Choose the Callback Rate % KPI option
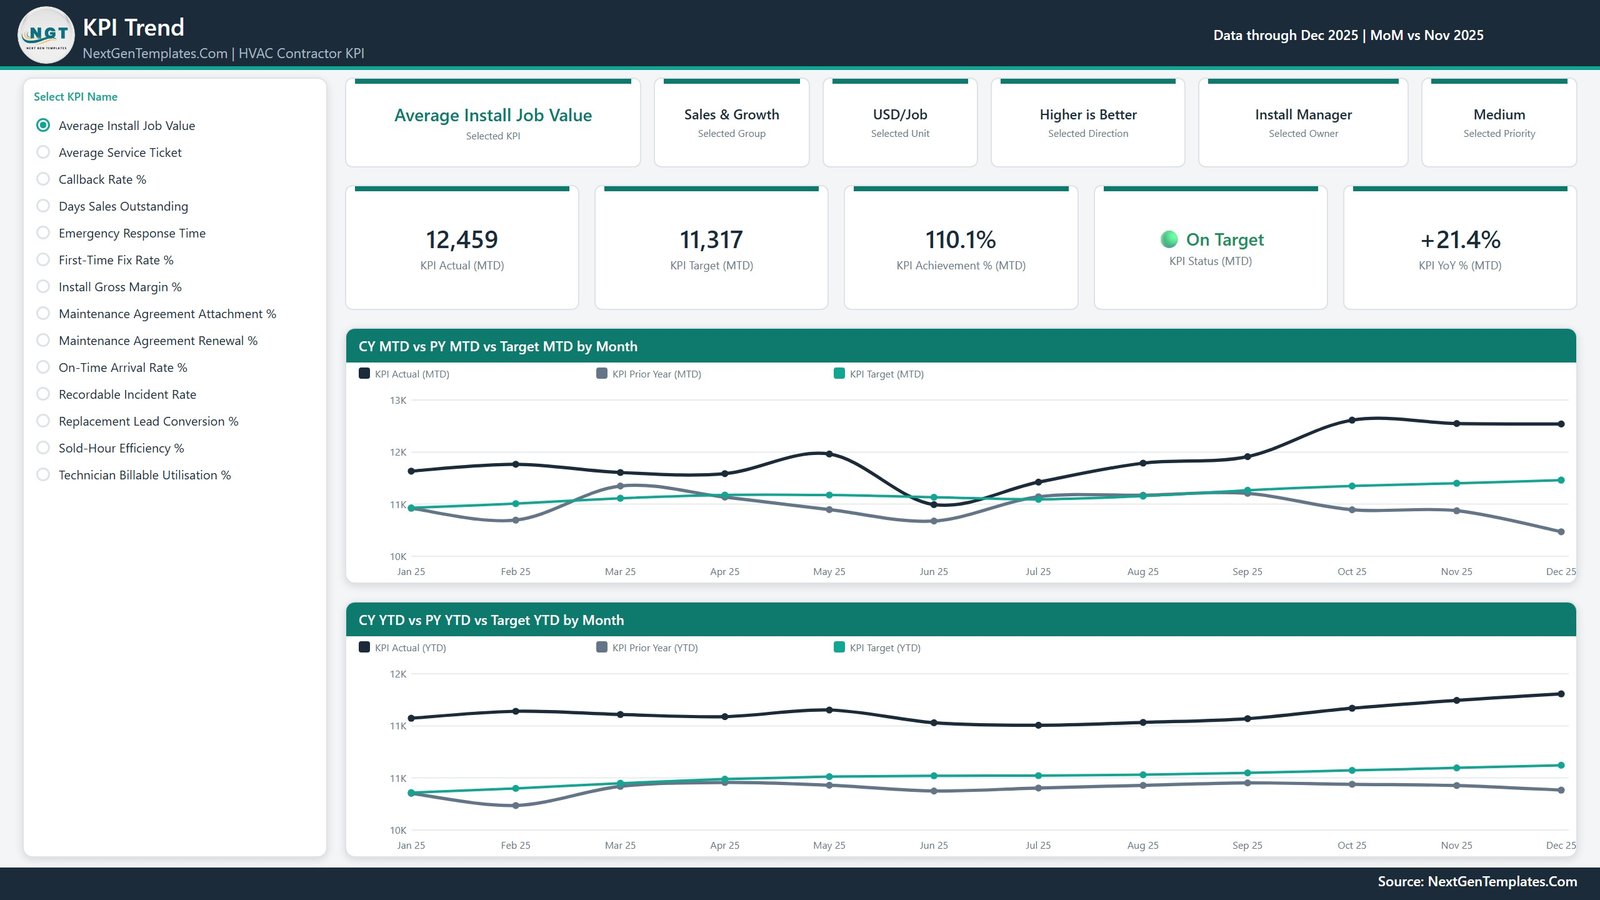The height and width of the screenshot is (900, 1600). [43, 179]
